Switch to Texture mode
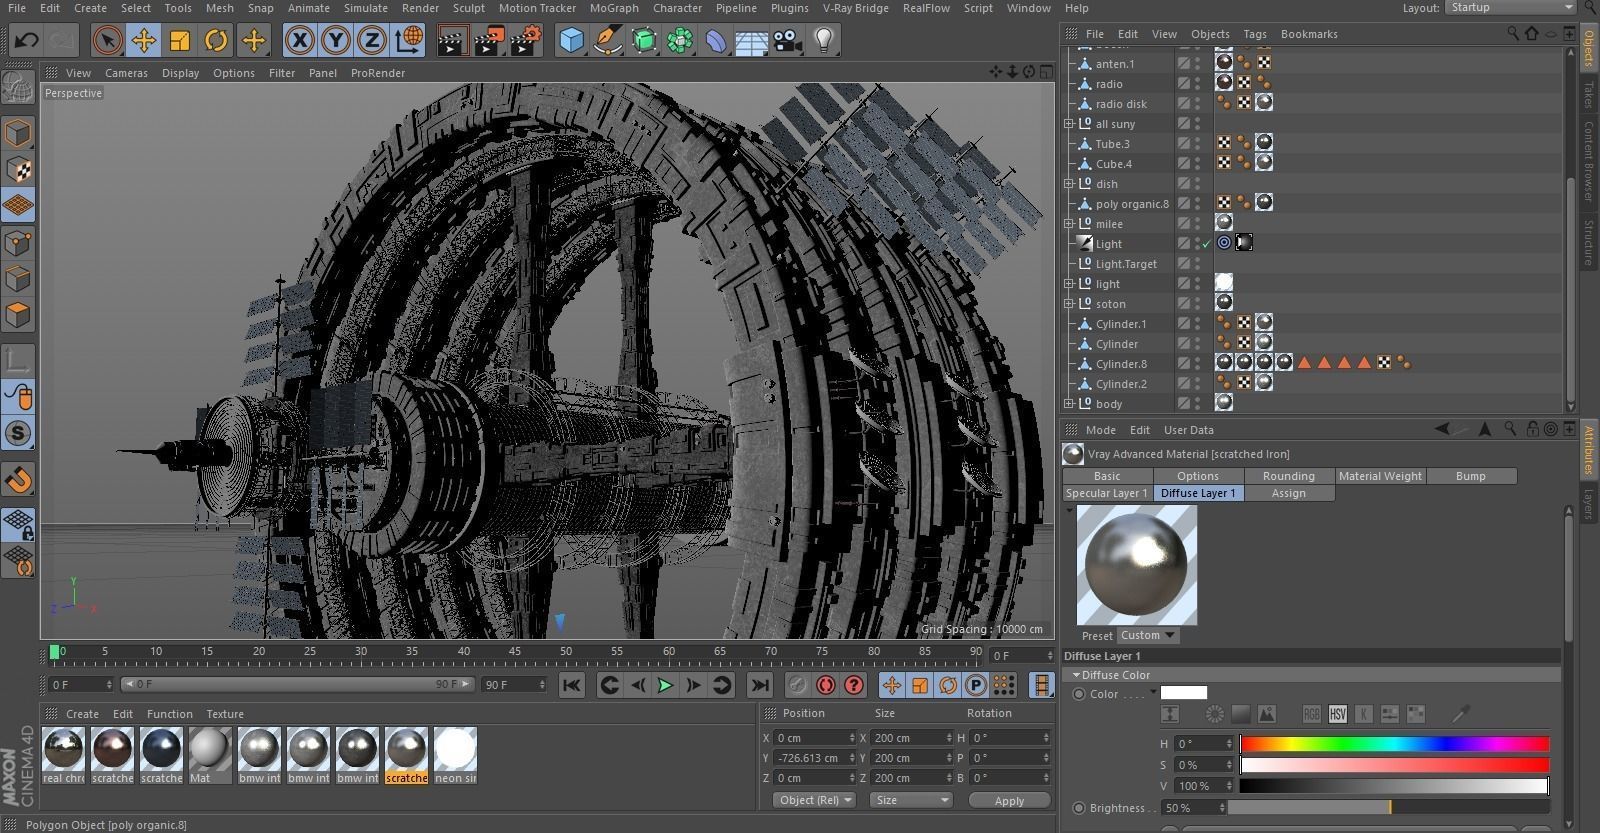The image size is (1600, 833). [x=19, y=169]
